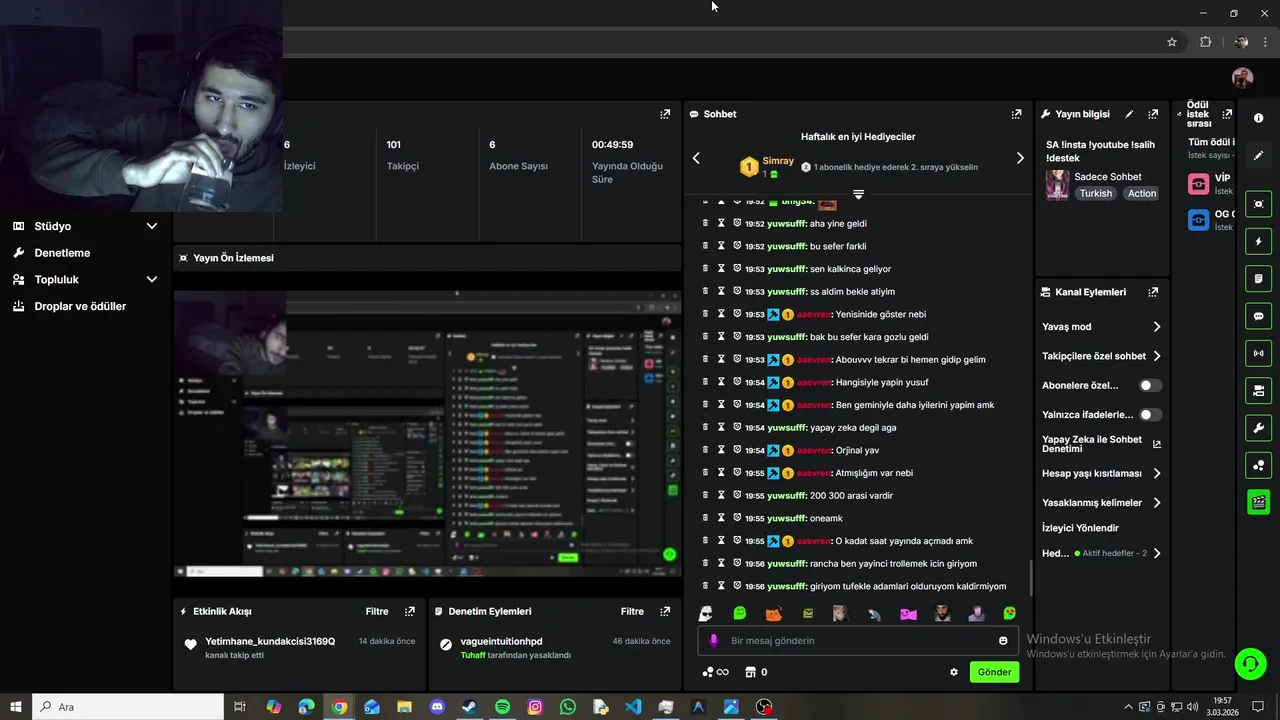This screenshot has width=1280, height=720.
Task: Pop out the Kanal Eylemleri panel
Action: [x=1153, y=292]
